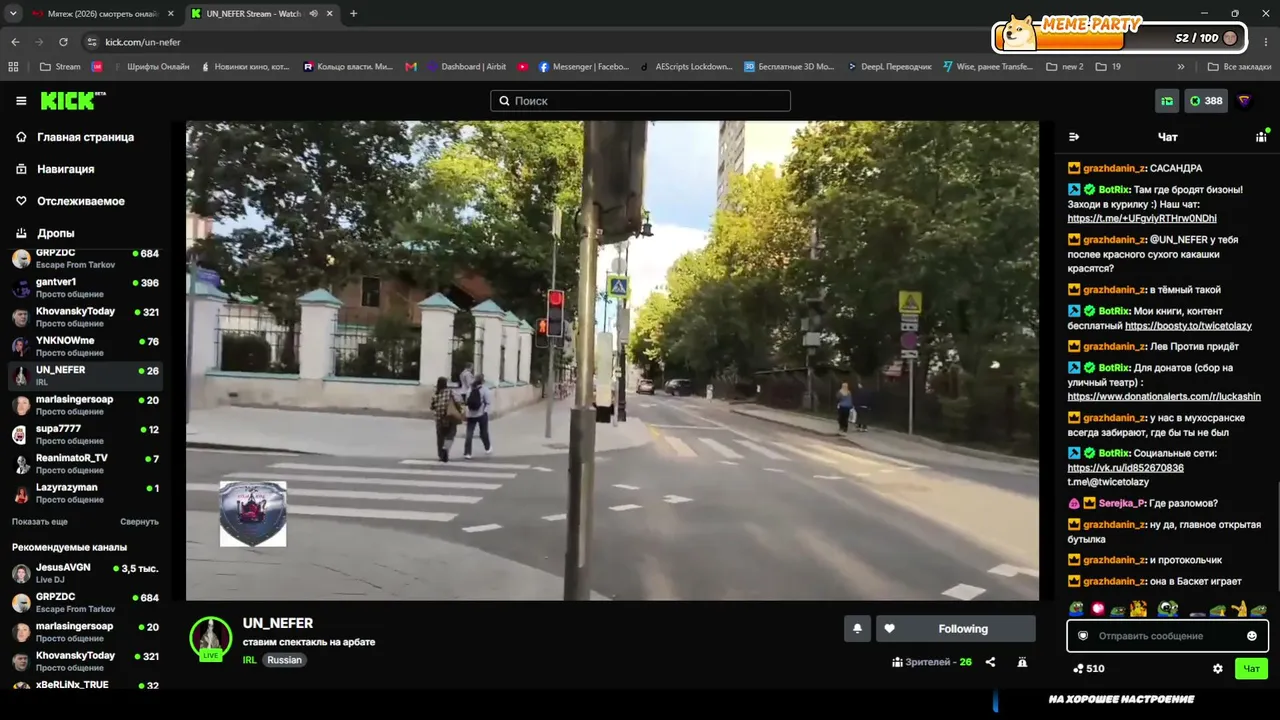Open the DeepL Переводчик bookmark

pyautogui.click(x=889, y=67)
